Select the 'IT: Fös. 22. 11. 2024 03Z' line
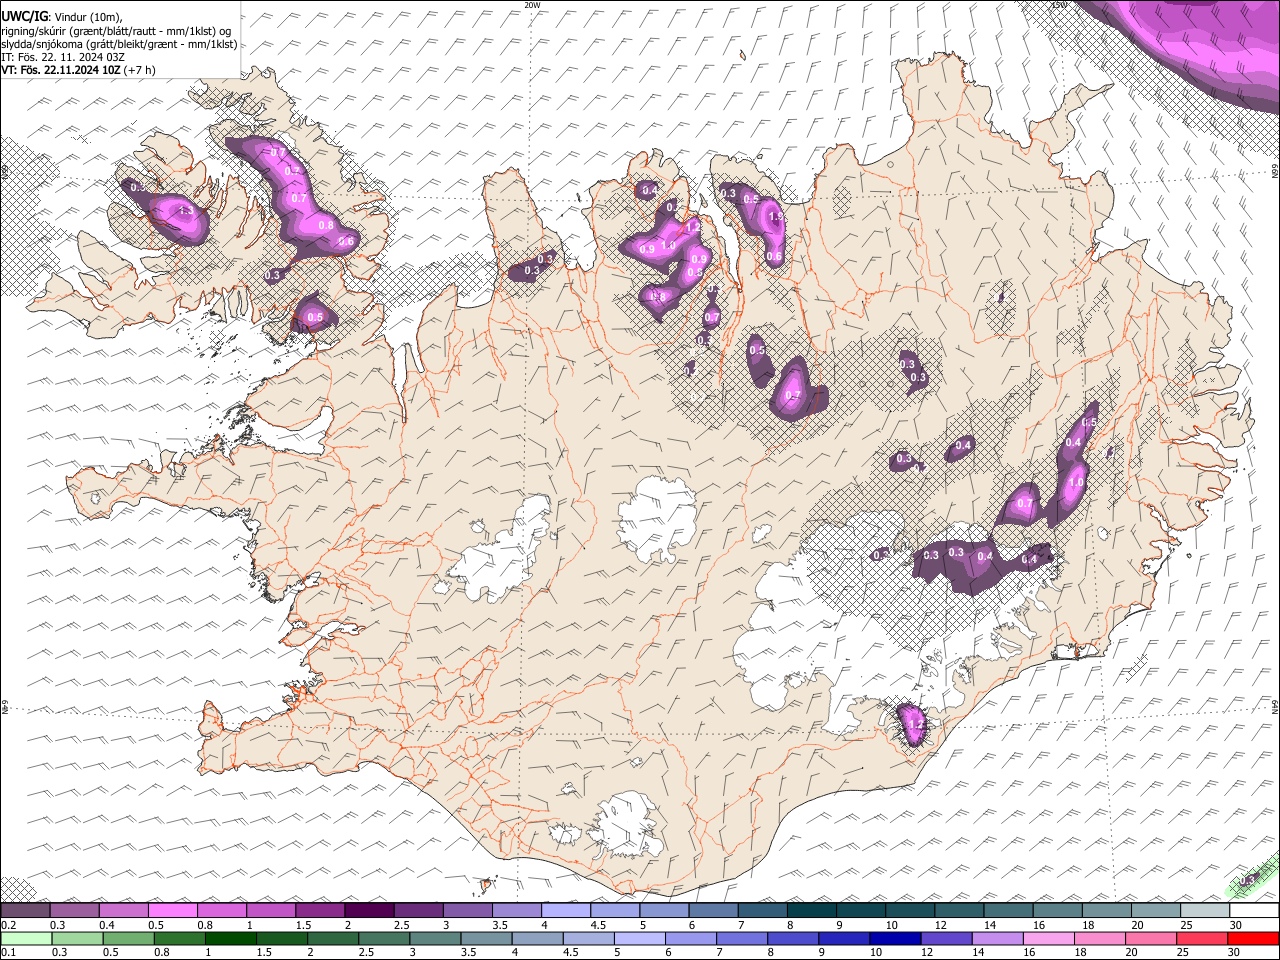 pos(63,57)
